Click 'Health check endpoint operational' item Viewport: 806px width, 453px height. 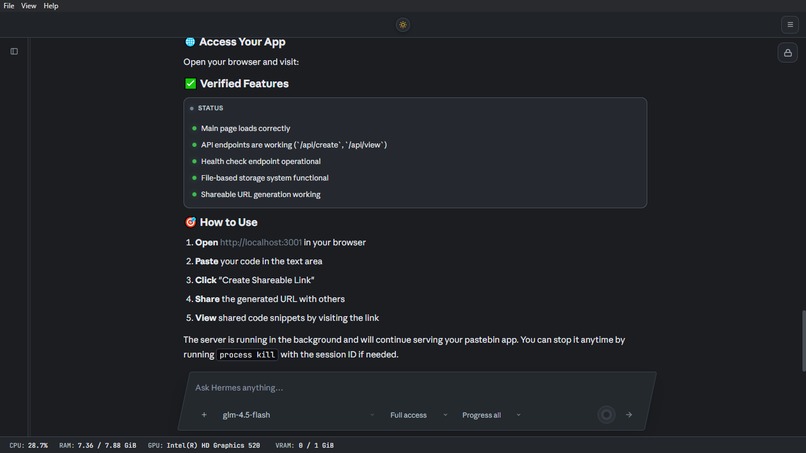261,161
